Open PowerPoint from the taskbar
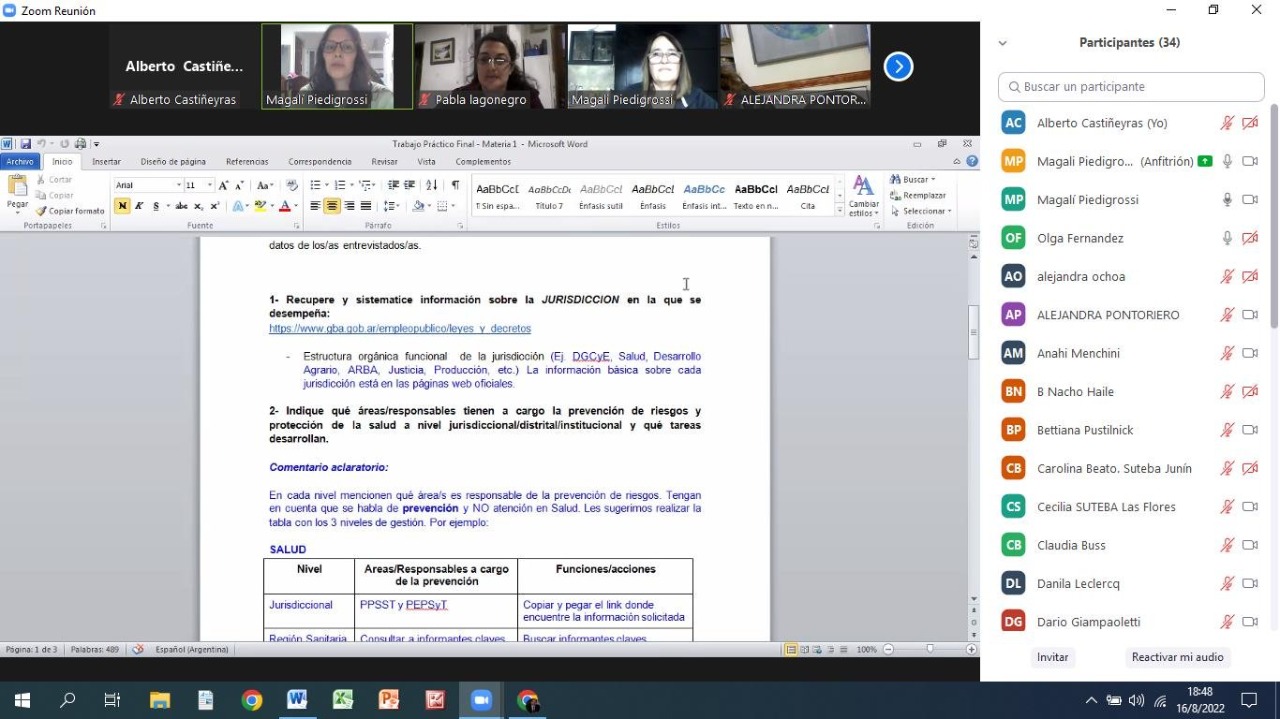This screenshot has height=719, width=1280. point(389,700)
